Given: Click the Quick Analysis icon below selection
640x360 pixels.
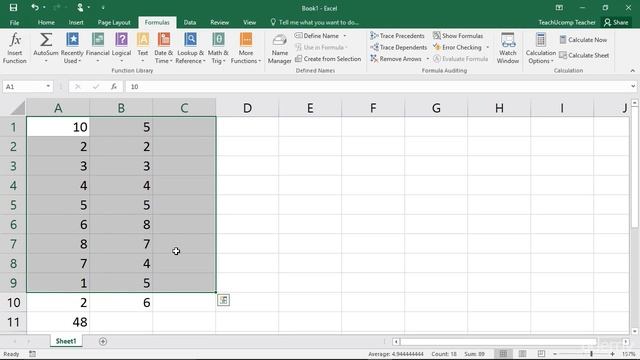Looking at the screenshot, I should click(x=223, y=300).
